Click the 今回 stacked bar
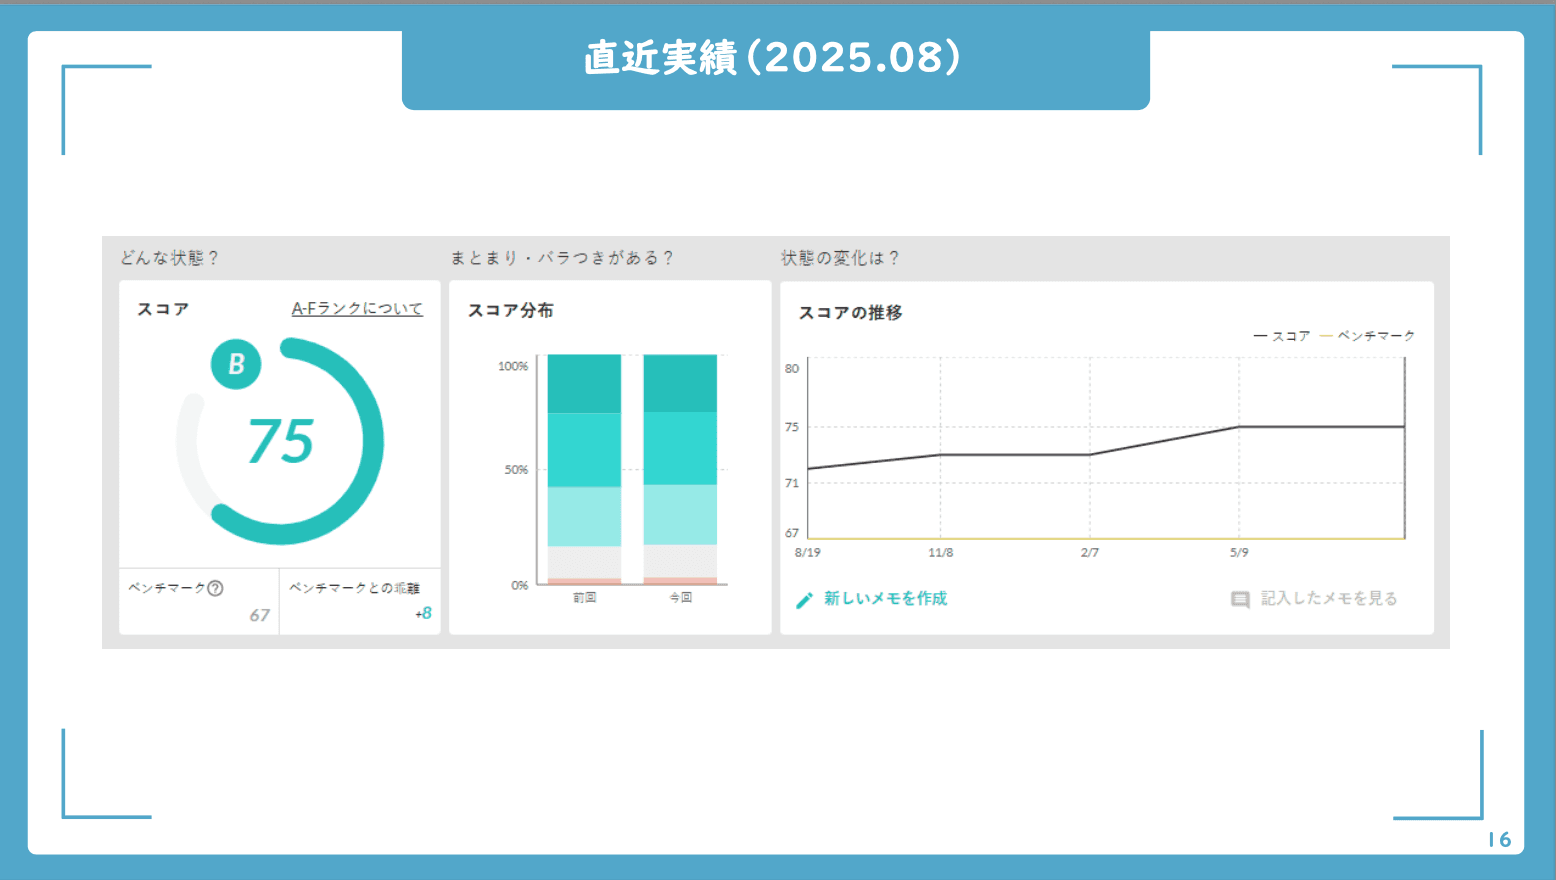The width and height of the screenshot is (1556, 880). click(x=680, y=468)
